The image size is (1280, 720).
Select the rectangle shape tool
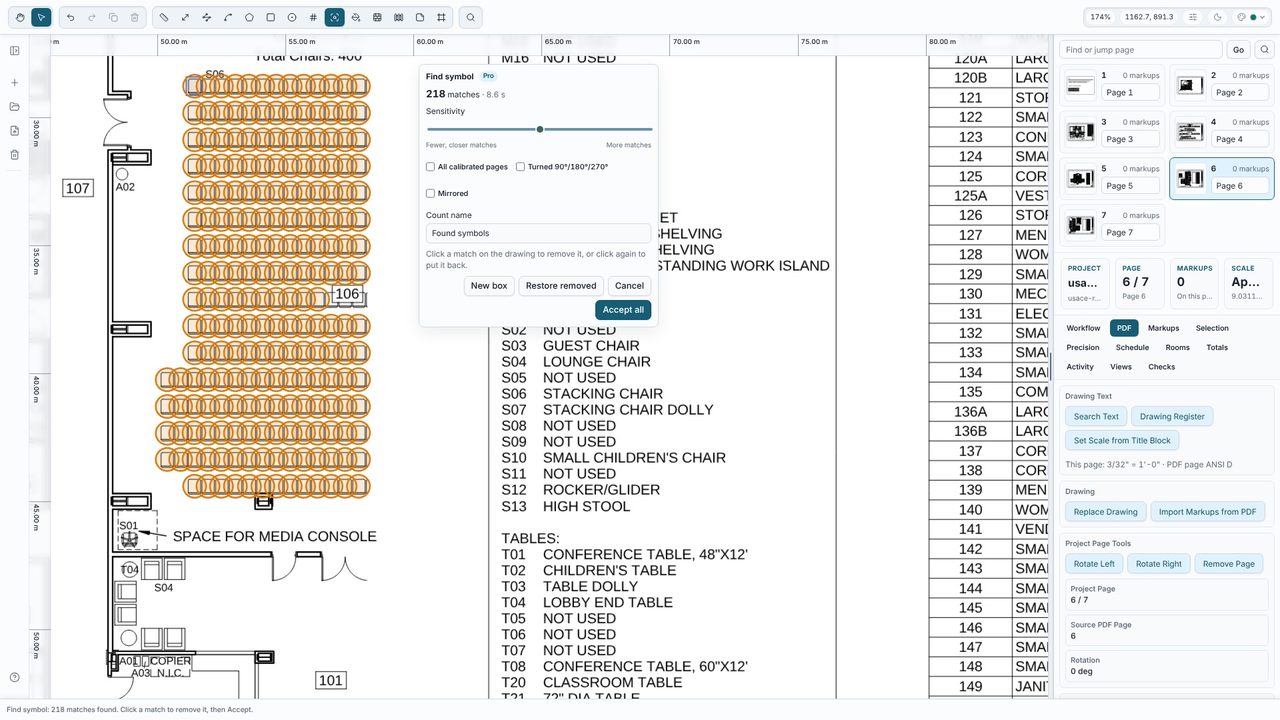pyautogui.click(x=271, y=17)
